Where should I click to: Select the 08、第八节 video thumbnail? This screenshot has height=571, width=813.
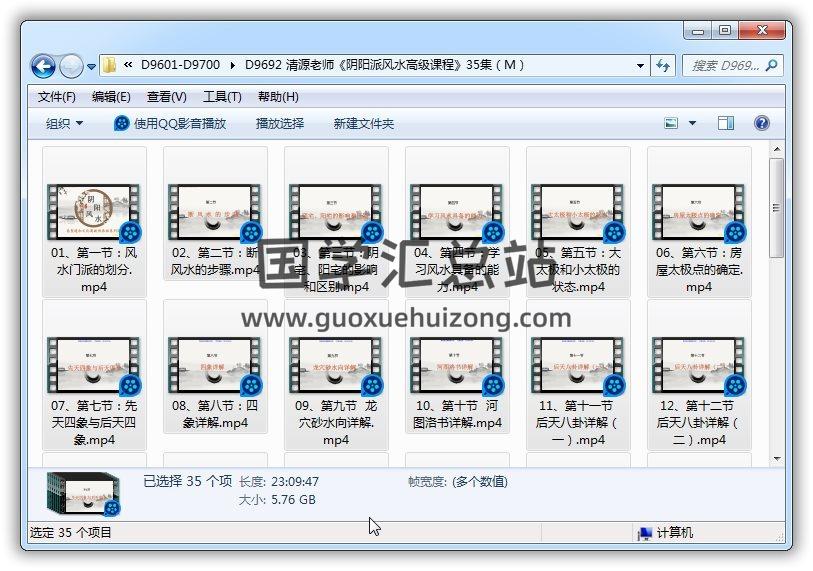click(x=215, y=365)
